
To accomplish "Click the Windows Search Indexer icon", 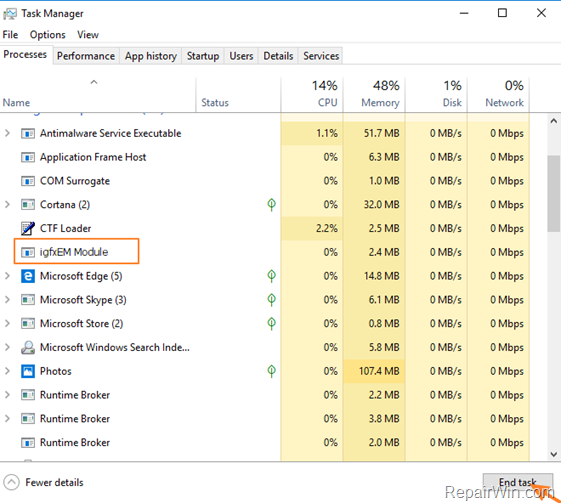I will (x=28, y=347).
